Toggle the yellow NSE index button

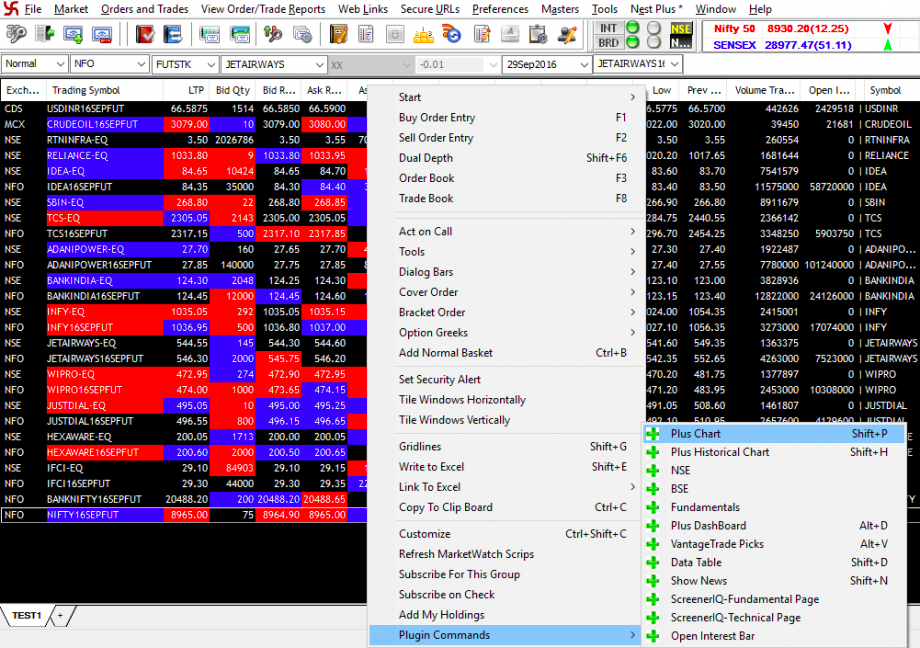coord(681,29)
